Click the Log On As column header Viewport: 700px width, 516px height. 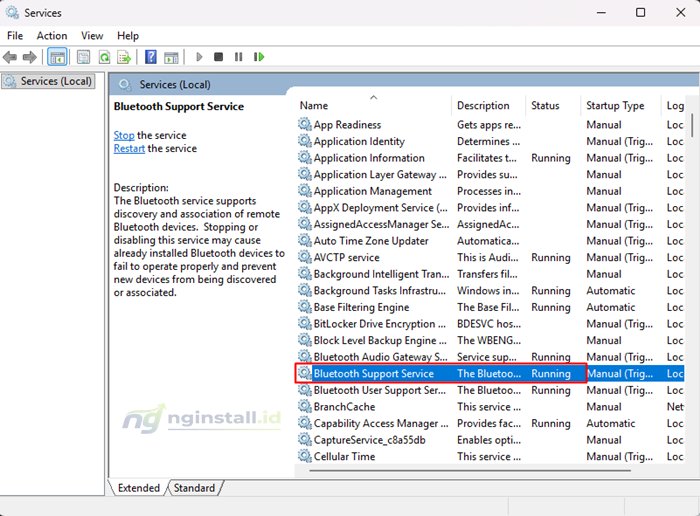675,105
